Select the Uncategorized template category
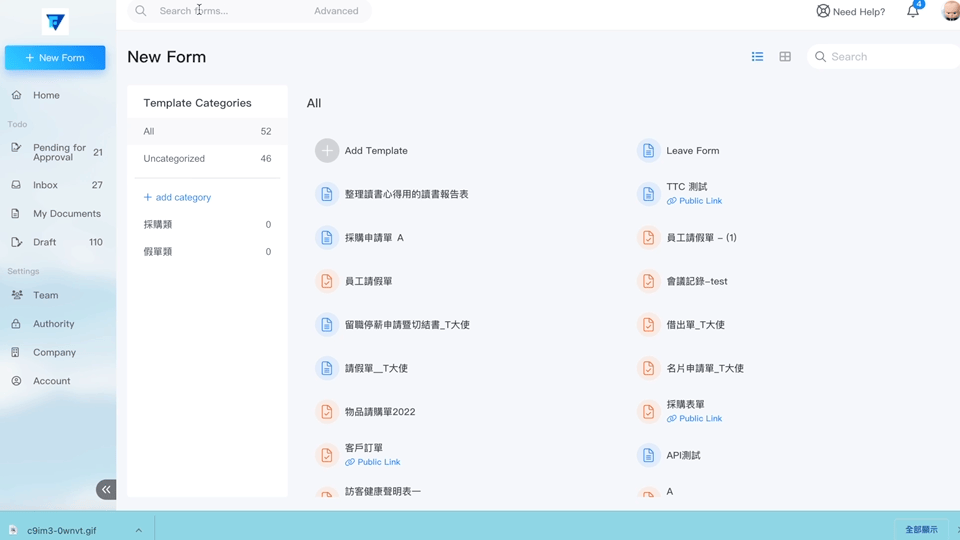The height and width of the screenshot is (540, 960). (x=174, y=159)
